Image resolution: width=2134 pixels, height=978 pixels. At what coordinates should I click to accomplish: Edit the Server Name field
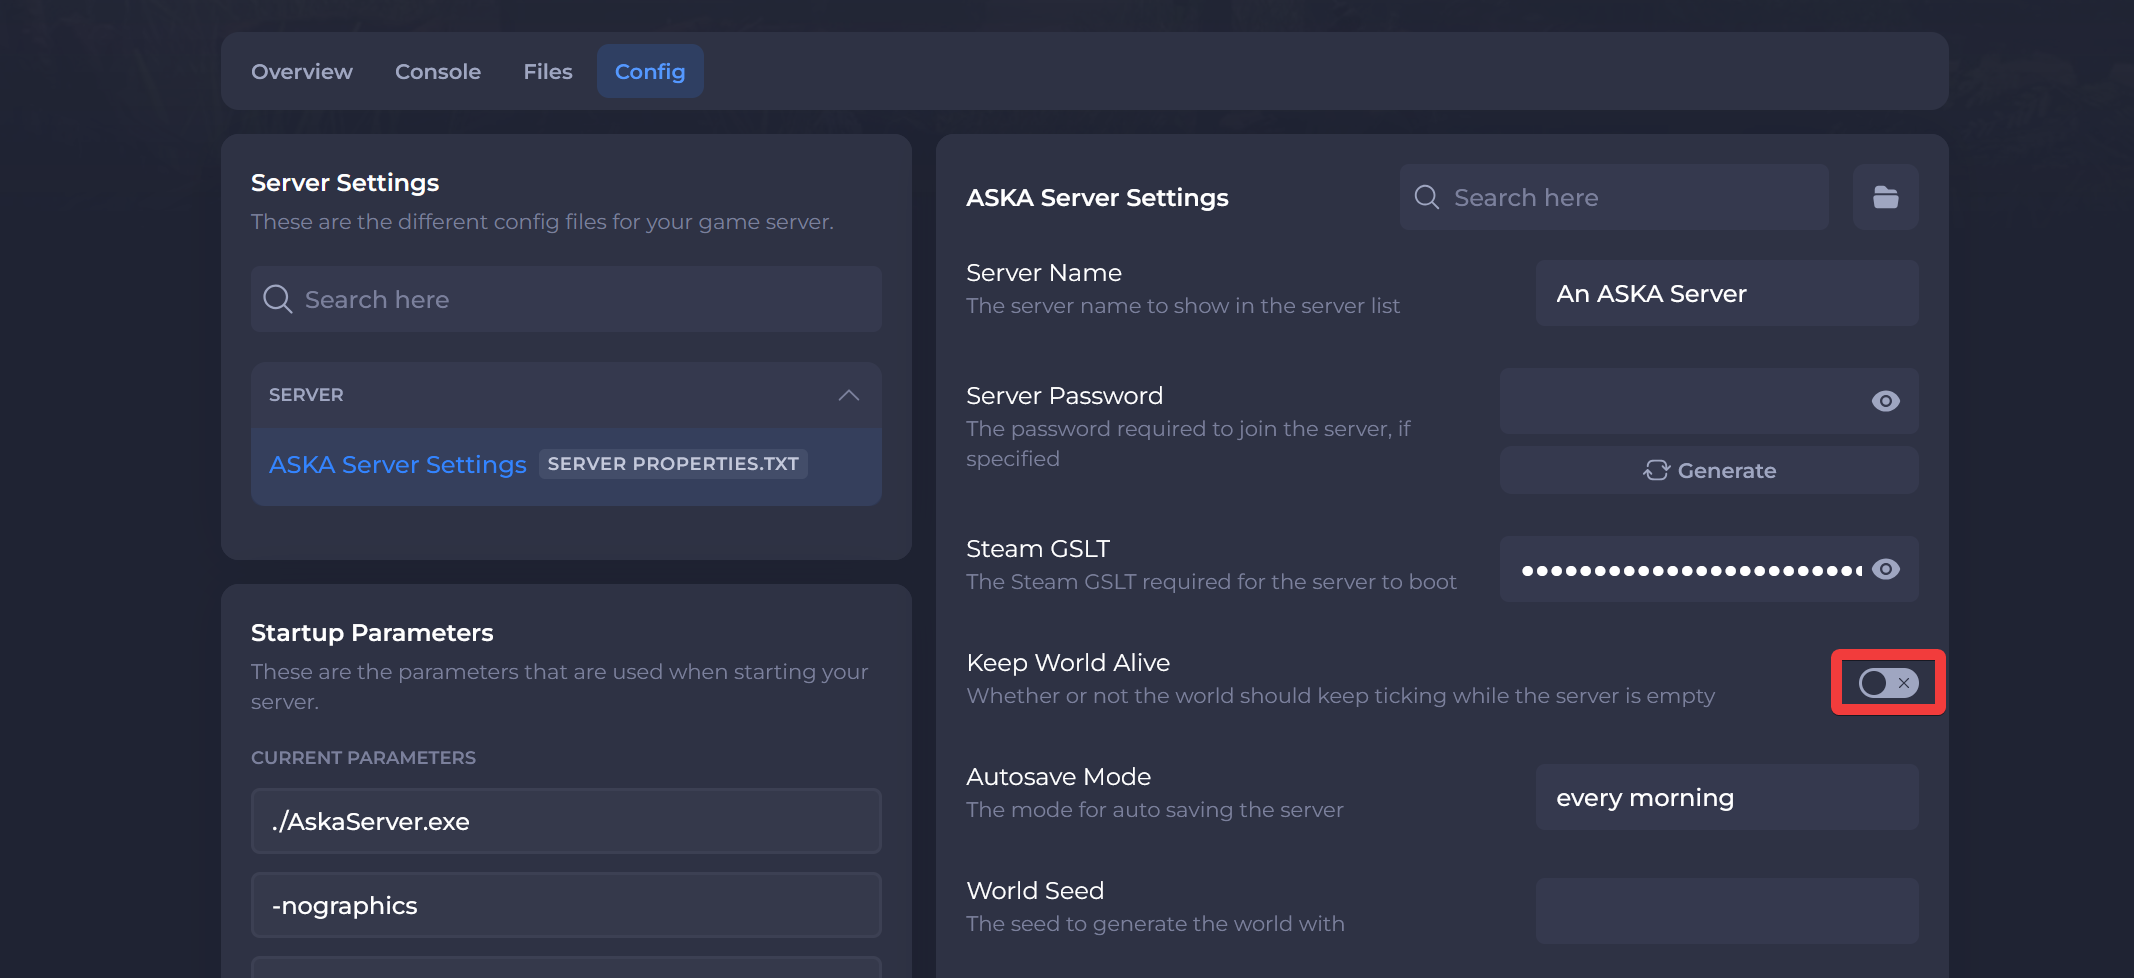coord(1726,293)
